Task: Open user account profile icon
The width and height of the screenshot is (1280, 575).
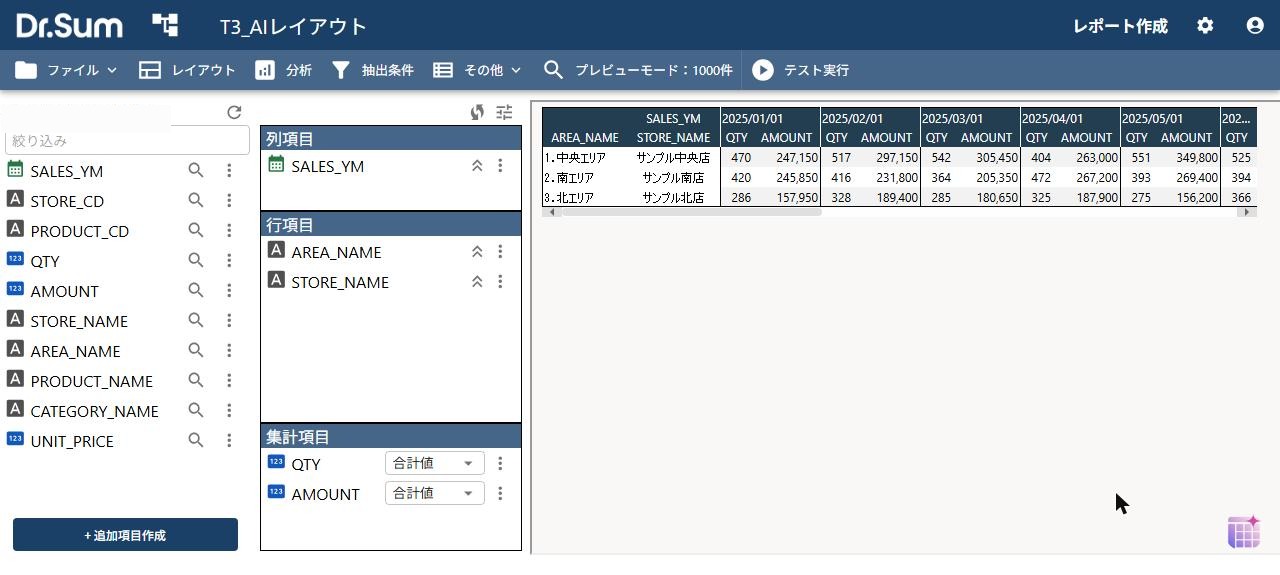Action: click(1255, 26)
